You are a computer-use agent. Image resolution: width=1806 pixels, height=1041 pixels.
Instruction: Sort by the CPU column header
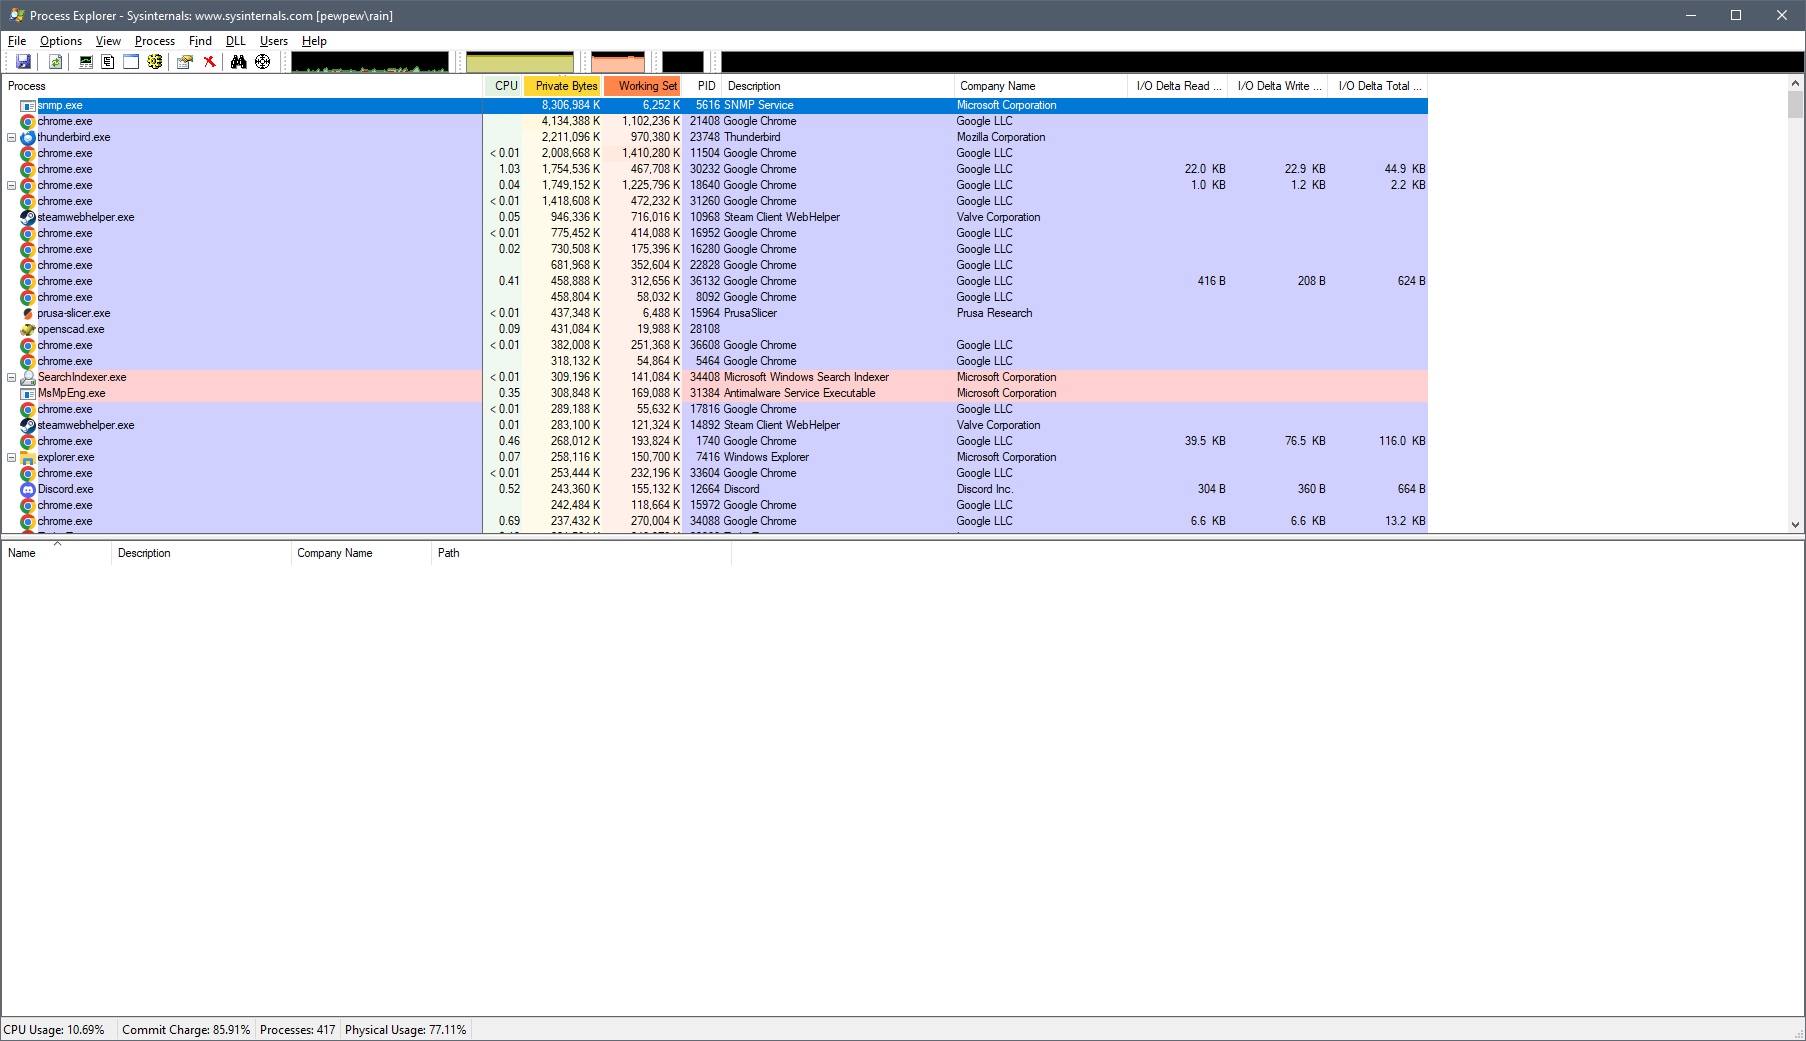tap(503, 86)
